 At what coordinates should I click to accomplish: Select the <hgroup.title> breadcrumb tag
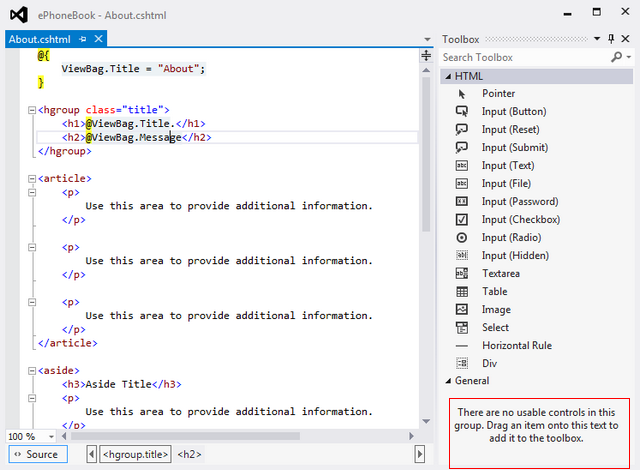click(136, 454)
